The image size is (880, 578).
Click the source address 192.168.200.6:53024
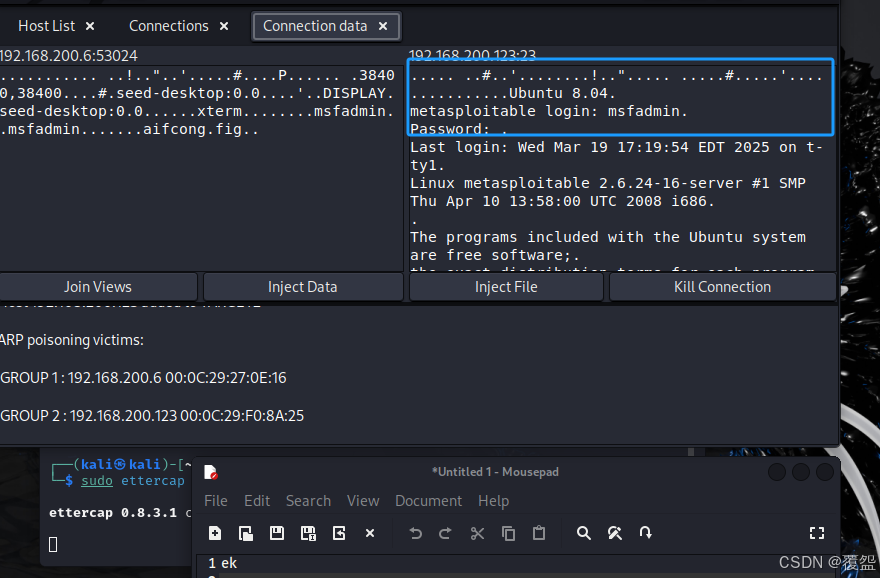68,56
